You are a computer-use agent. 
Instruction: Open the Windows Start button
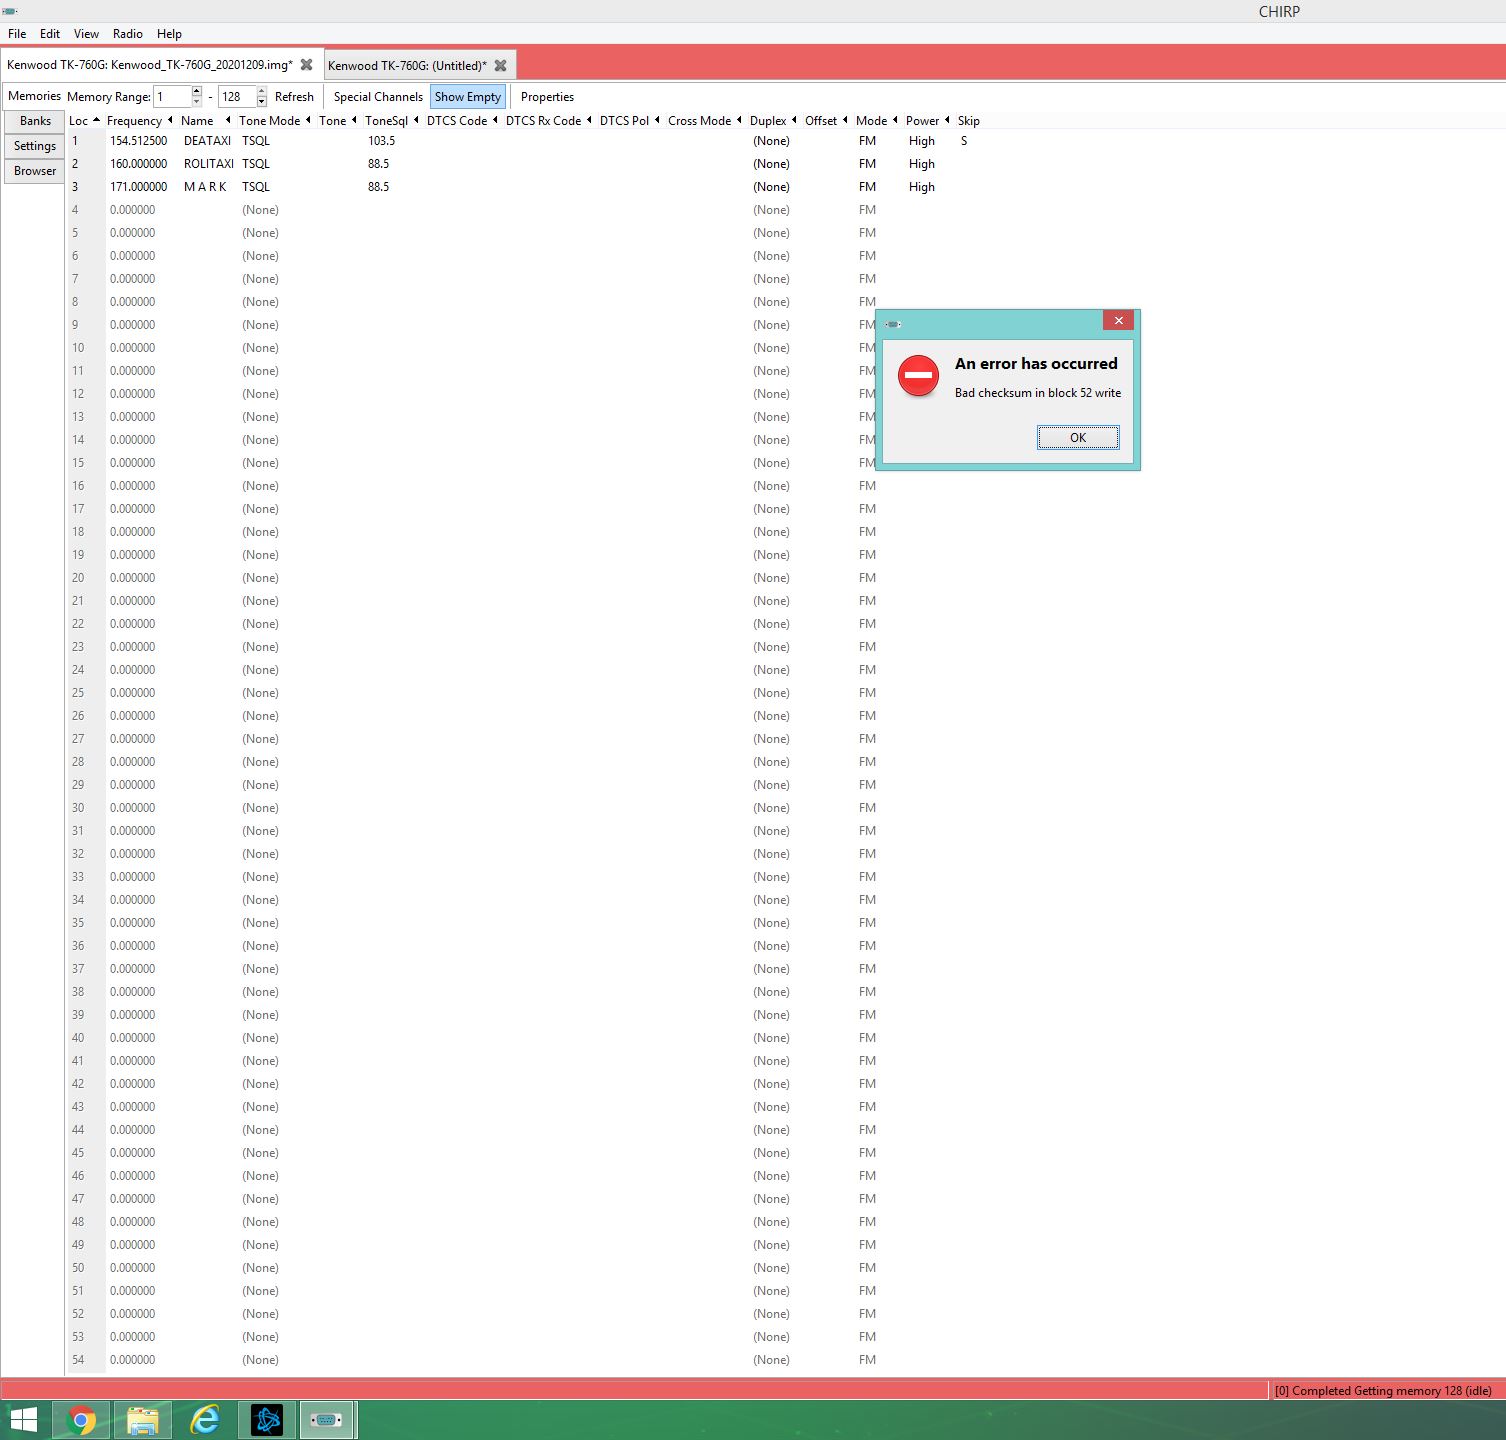point(23,1420)
